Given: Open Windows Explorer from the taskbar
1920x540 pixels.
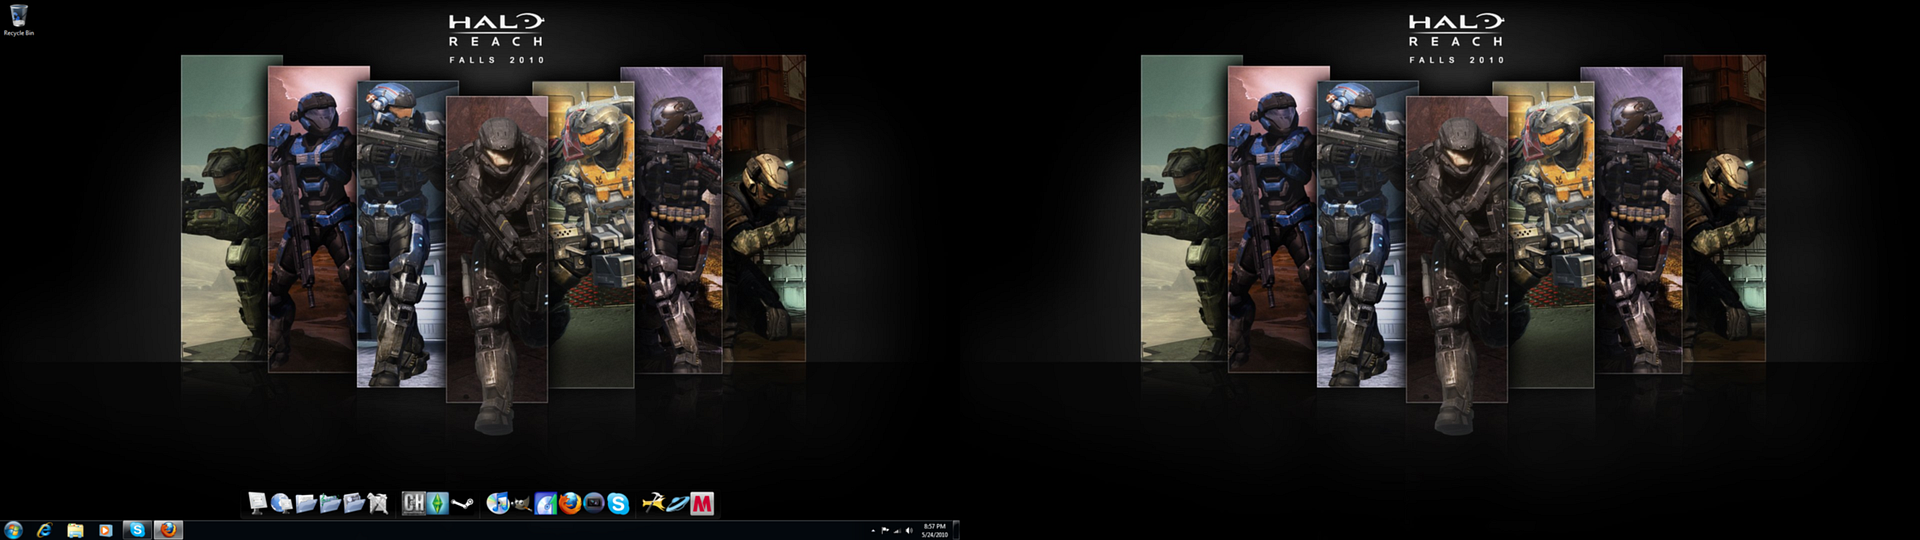Looking at the screenshot, I should (x=75, y=530).
